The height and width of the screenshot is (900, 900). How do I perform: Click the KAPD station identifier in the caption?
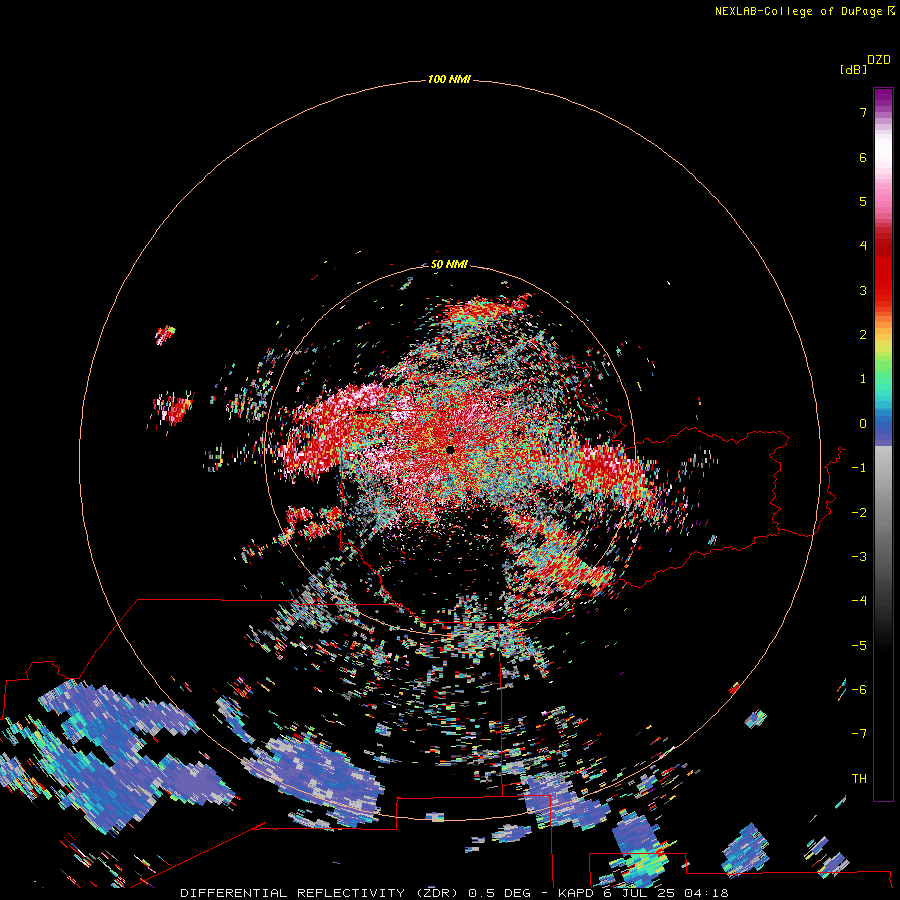coord(576,893)
